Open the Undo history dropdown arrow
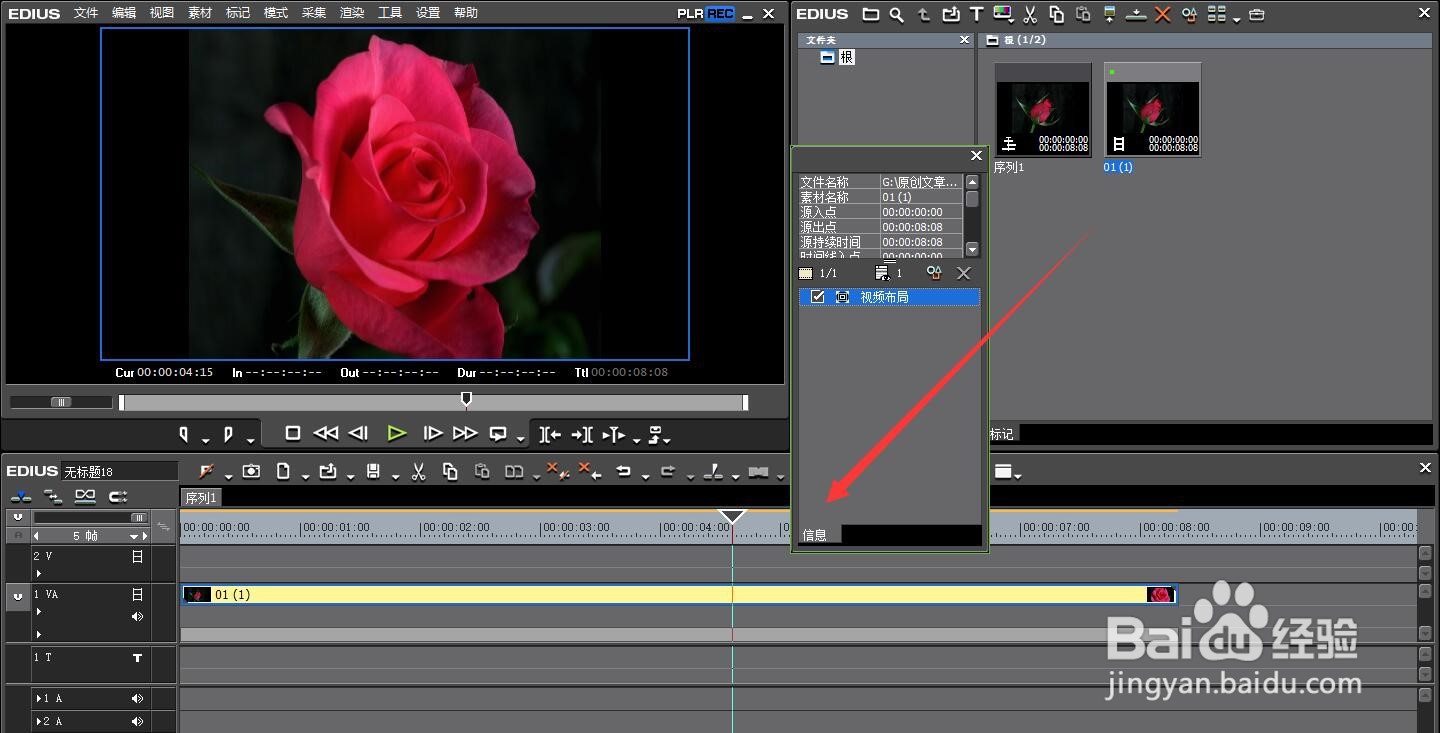The height and width of the screenshot is (733, 1440). point(645,477)
